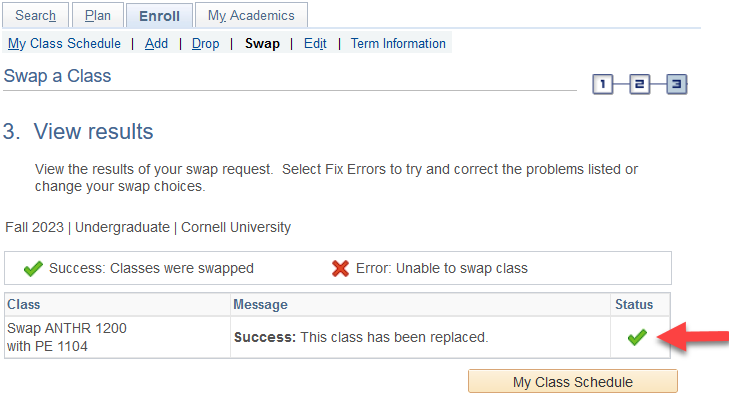This screenshot has width=729, height=401.
Task: Click the Add link in the sub-navigation
Action: coord(156,44)
